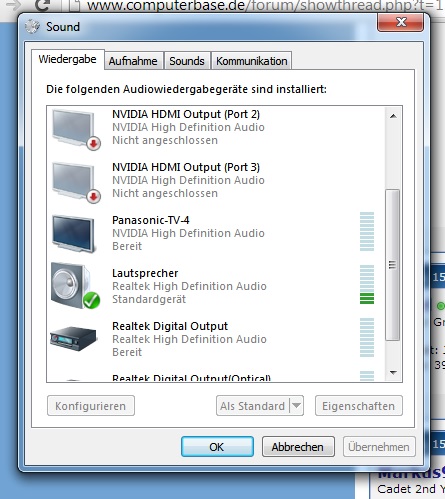
Task: Click the 'Standardgerät' status text
Action: [x=149, y=299]
